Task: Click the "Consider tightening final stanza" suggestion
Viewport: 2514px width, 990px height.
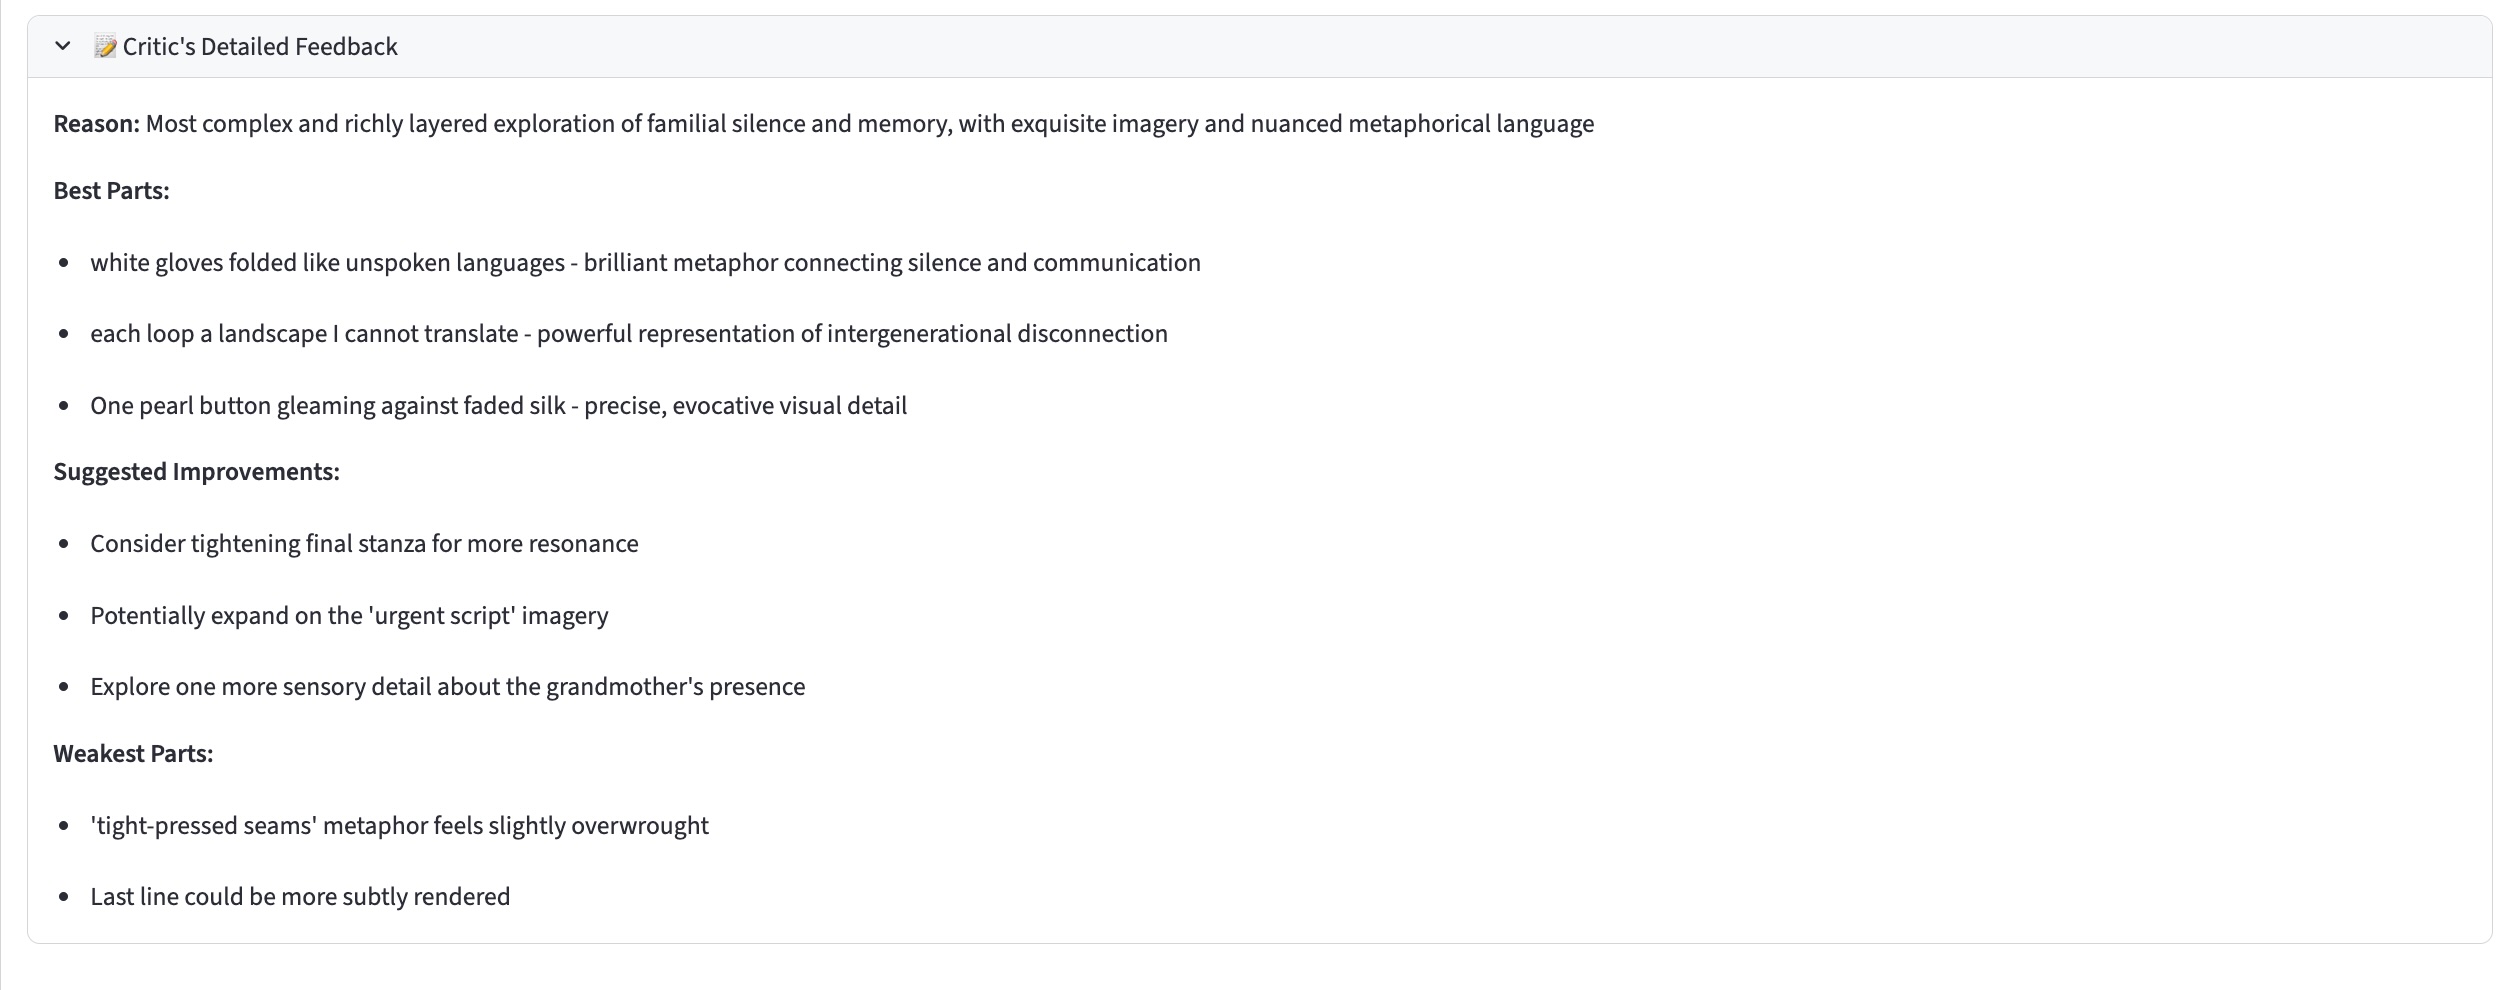Action: tap(364, 544)
